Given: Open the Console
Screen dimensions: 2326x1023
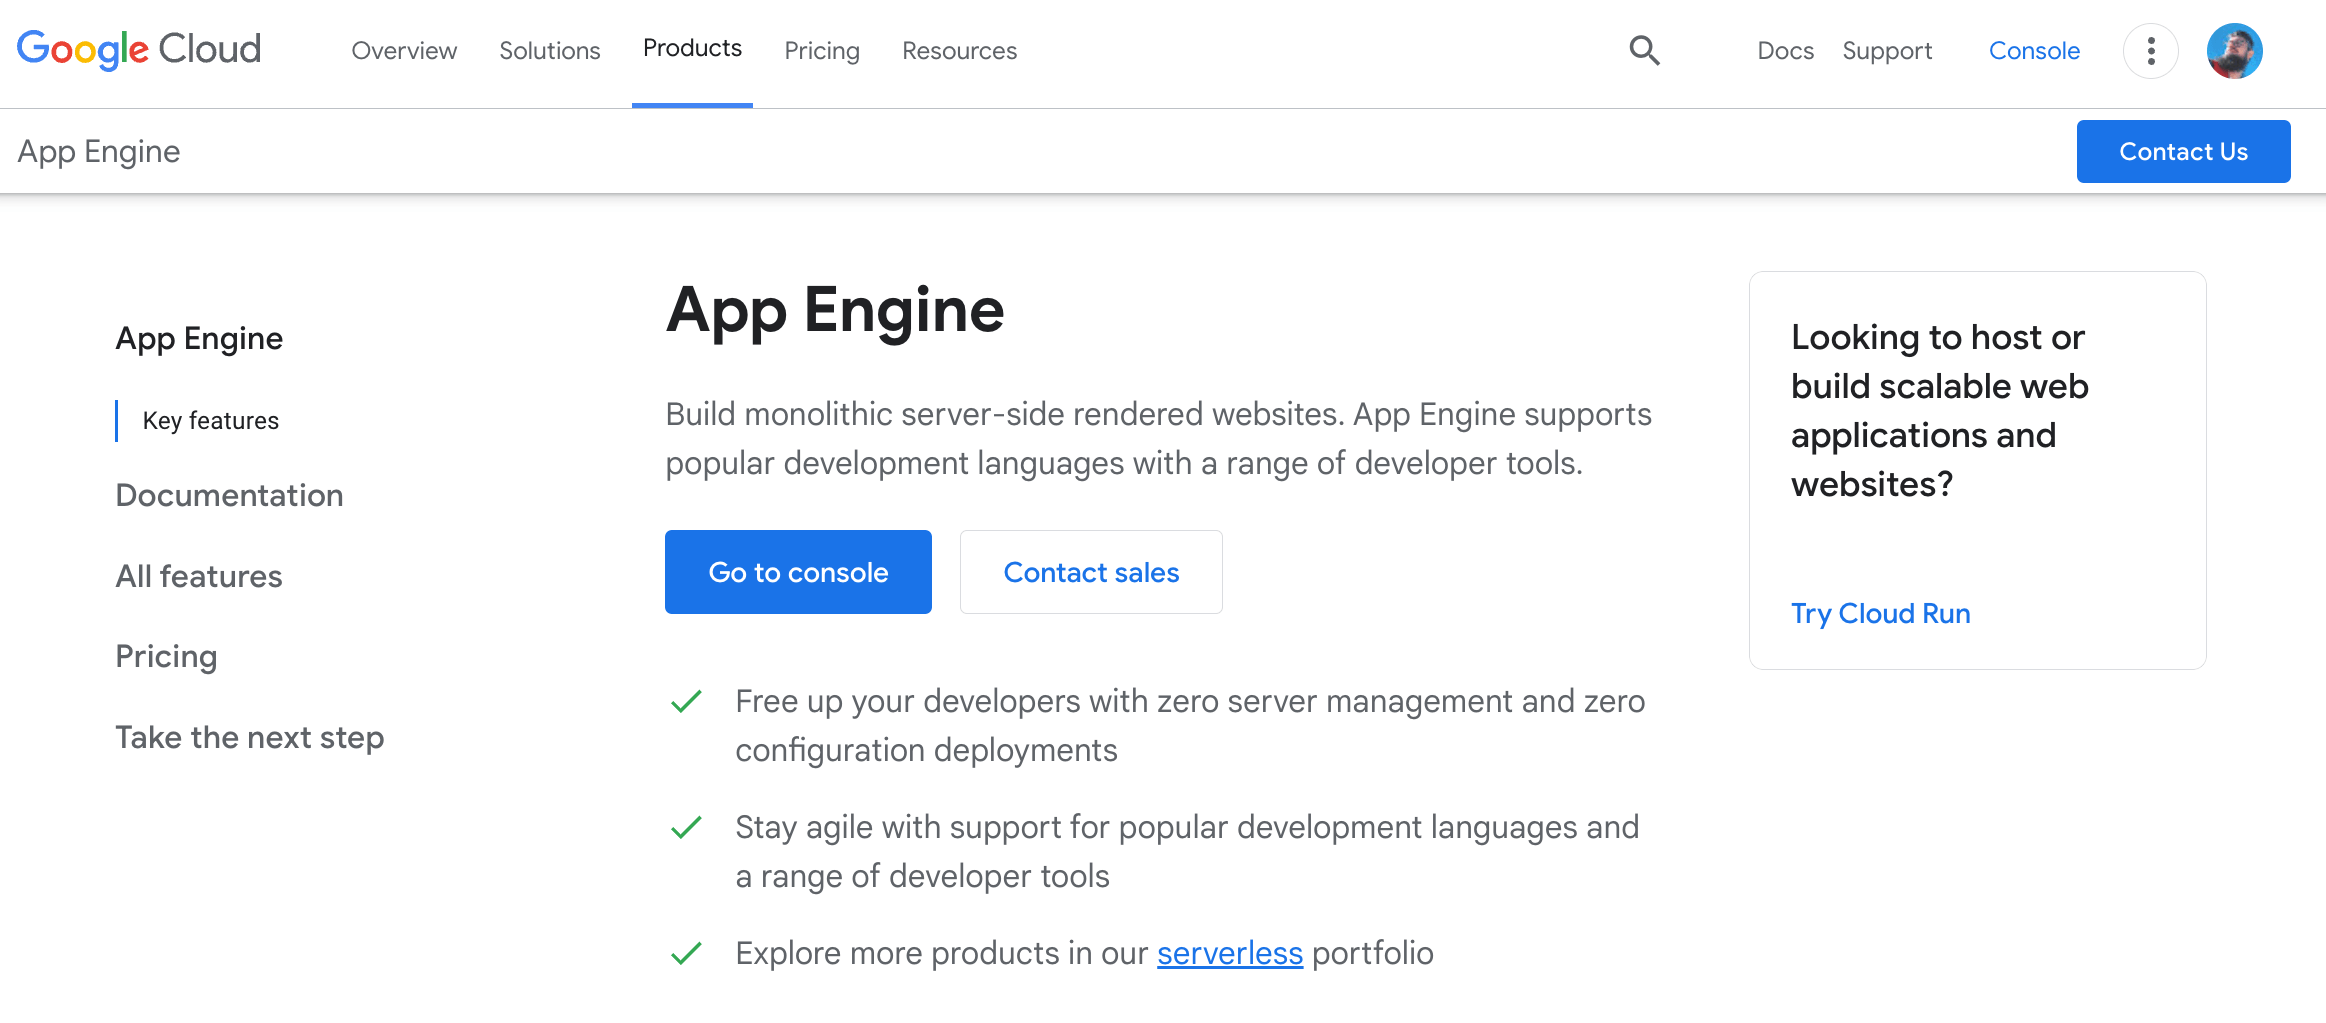Looking at the screenshot, I should [x=2035, y=50].
